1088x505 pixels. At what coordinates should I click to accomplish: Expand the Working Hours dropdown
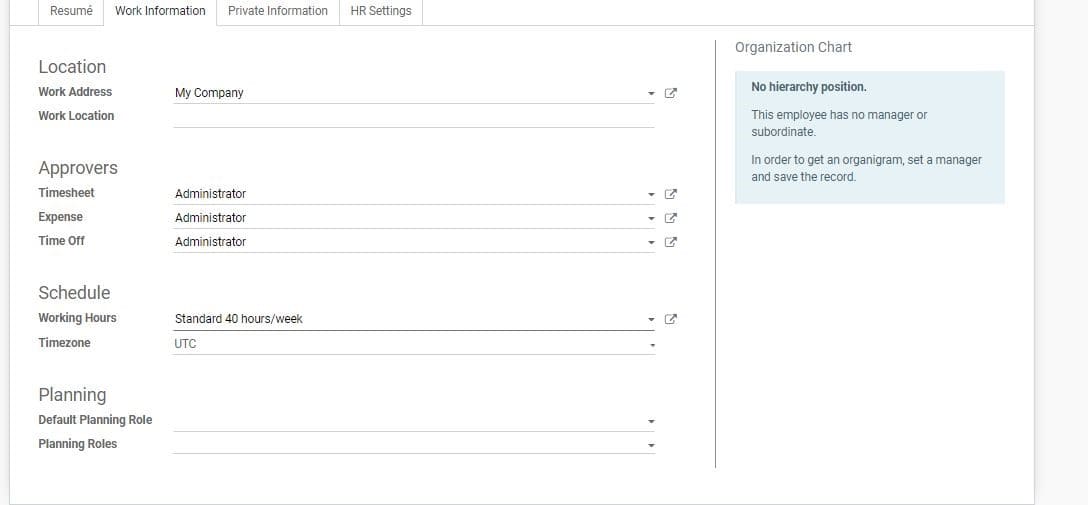pyautogui.click(x=651, y=320)
